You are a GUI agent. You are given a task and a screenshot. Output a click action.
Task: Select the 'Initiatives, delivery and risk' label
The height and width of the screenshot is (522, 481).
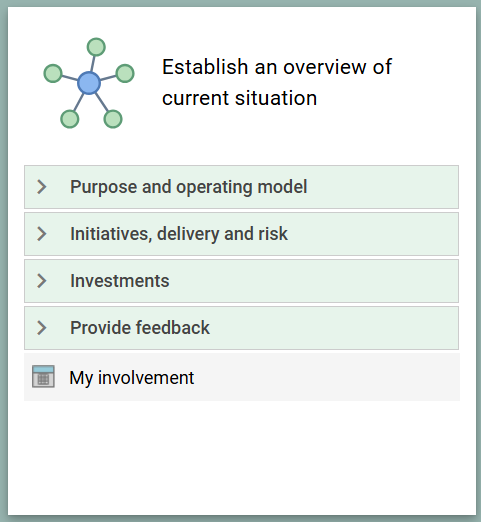pos(179,234)
